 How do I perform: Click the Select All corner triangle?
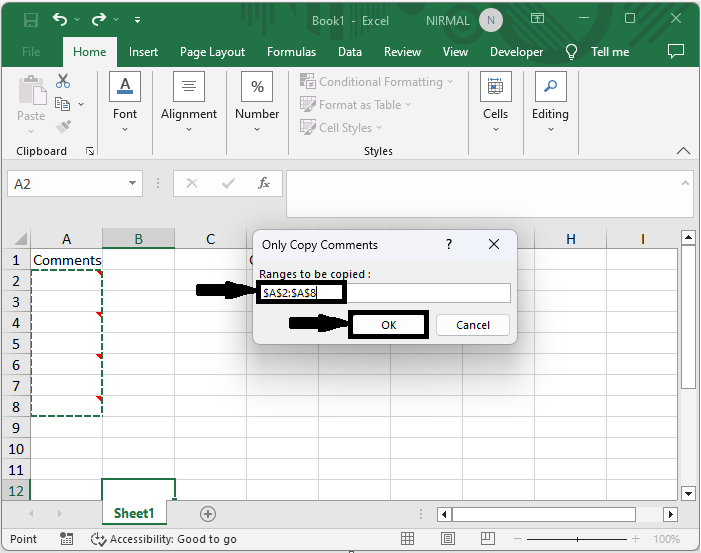click(21, 239)
